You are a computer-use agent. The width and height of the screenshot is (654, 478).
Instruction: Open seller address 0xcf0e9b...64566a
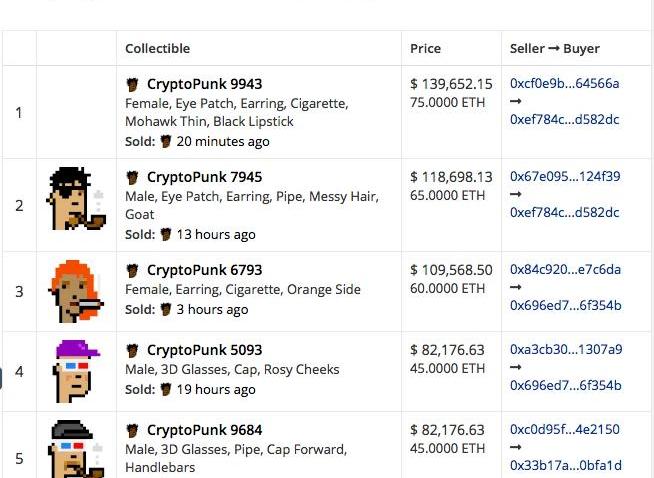click(x=565, y=84)
